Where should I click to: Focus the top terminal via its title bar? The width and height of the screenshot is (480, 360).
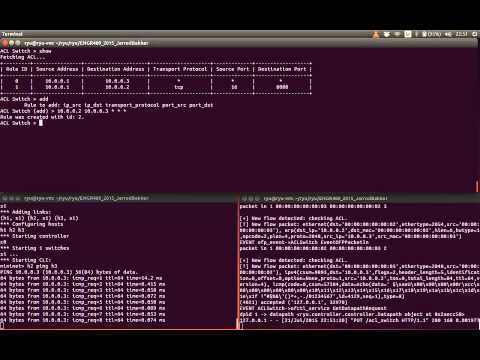(240, 43)
